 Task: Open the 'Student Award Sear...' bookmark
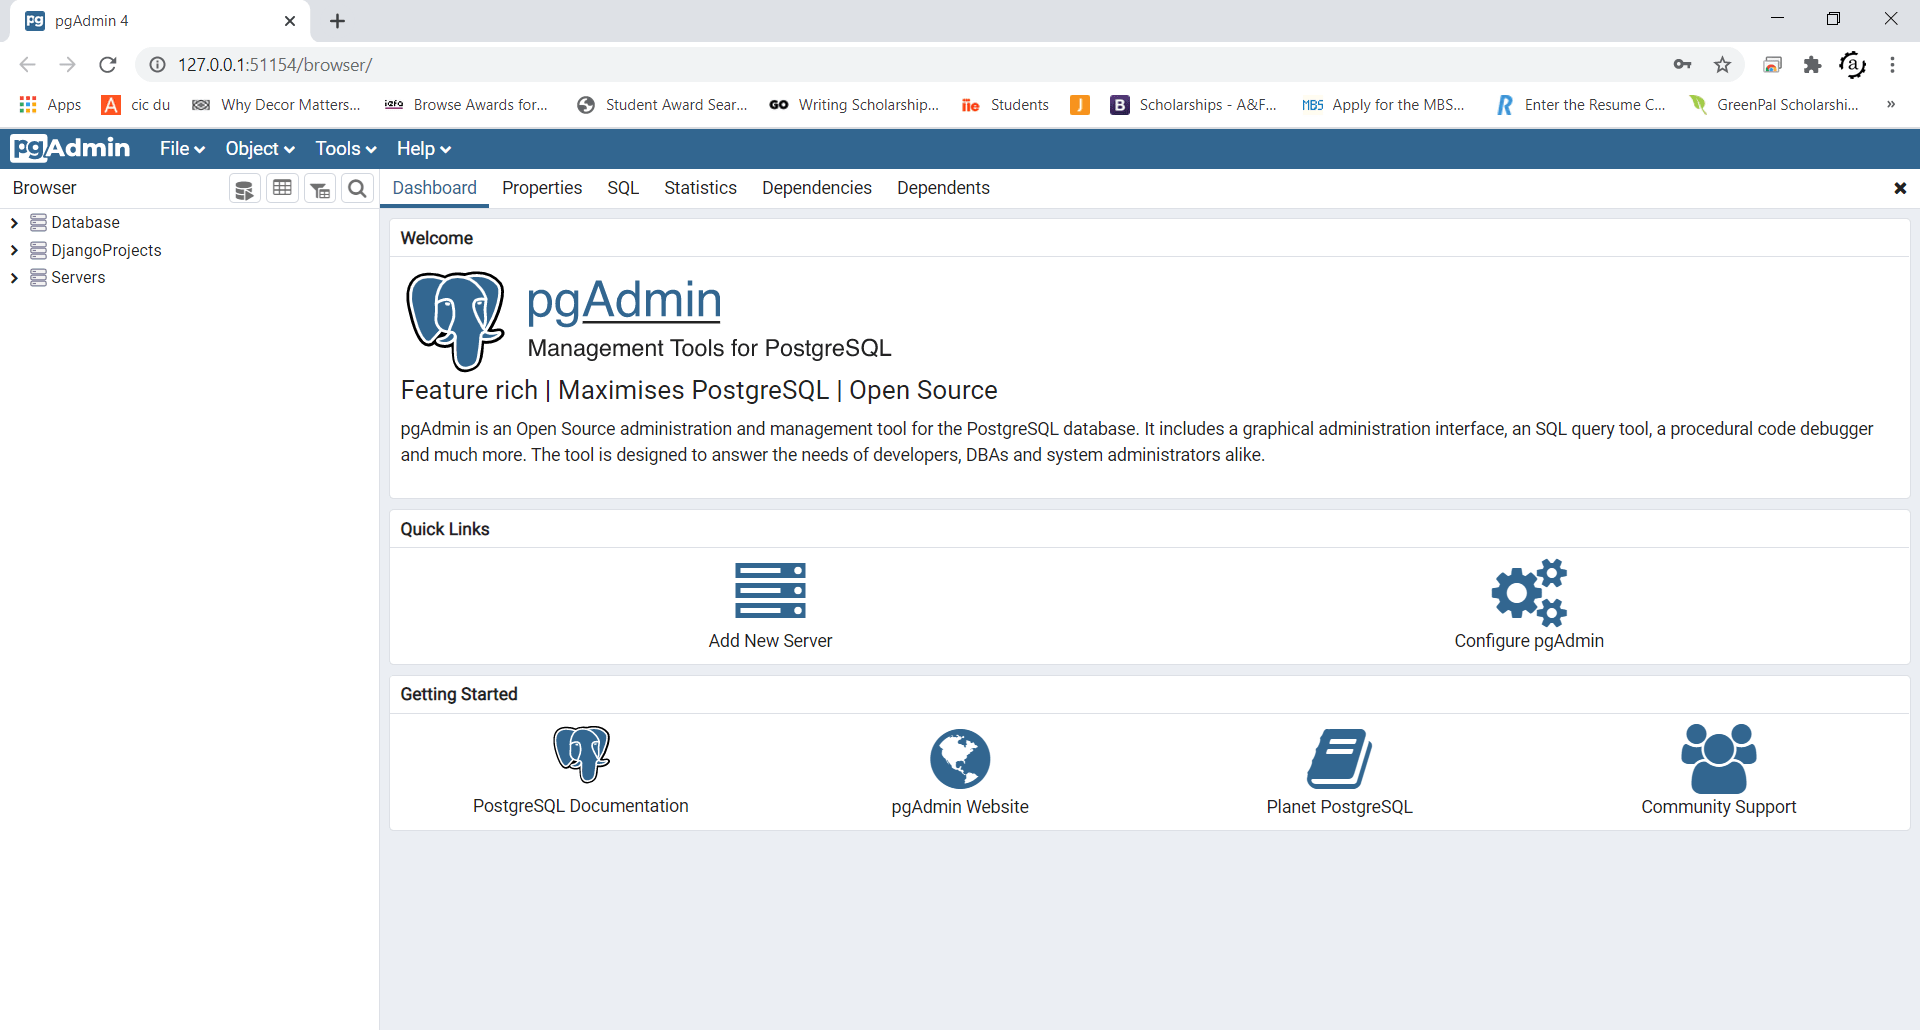point(662,105)
